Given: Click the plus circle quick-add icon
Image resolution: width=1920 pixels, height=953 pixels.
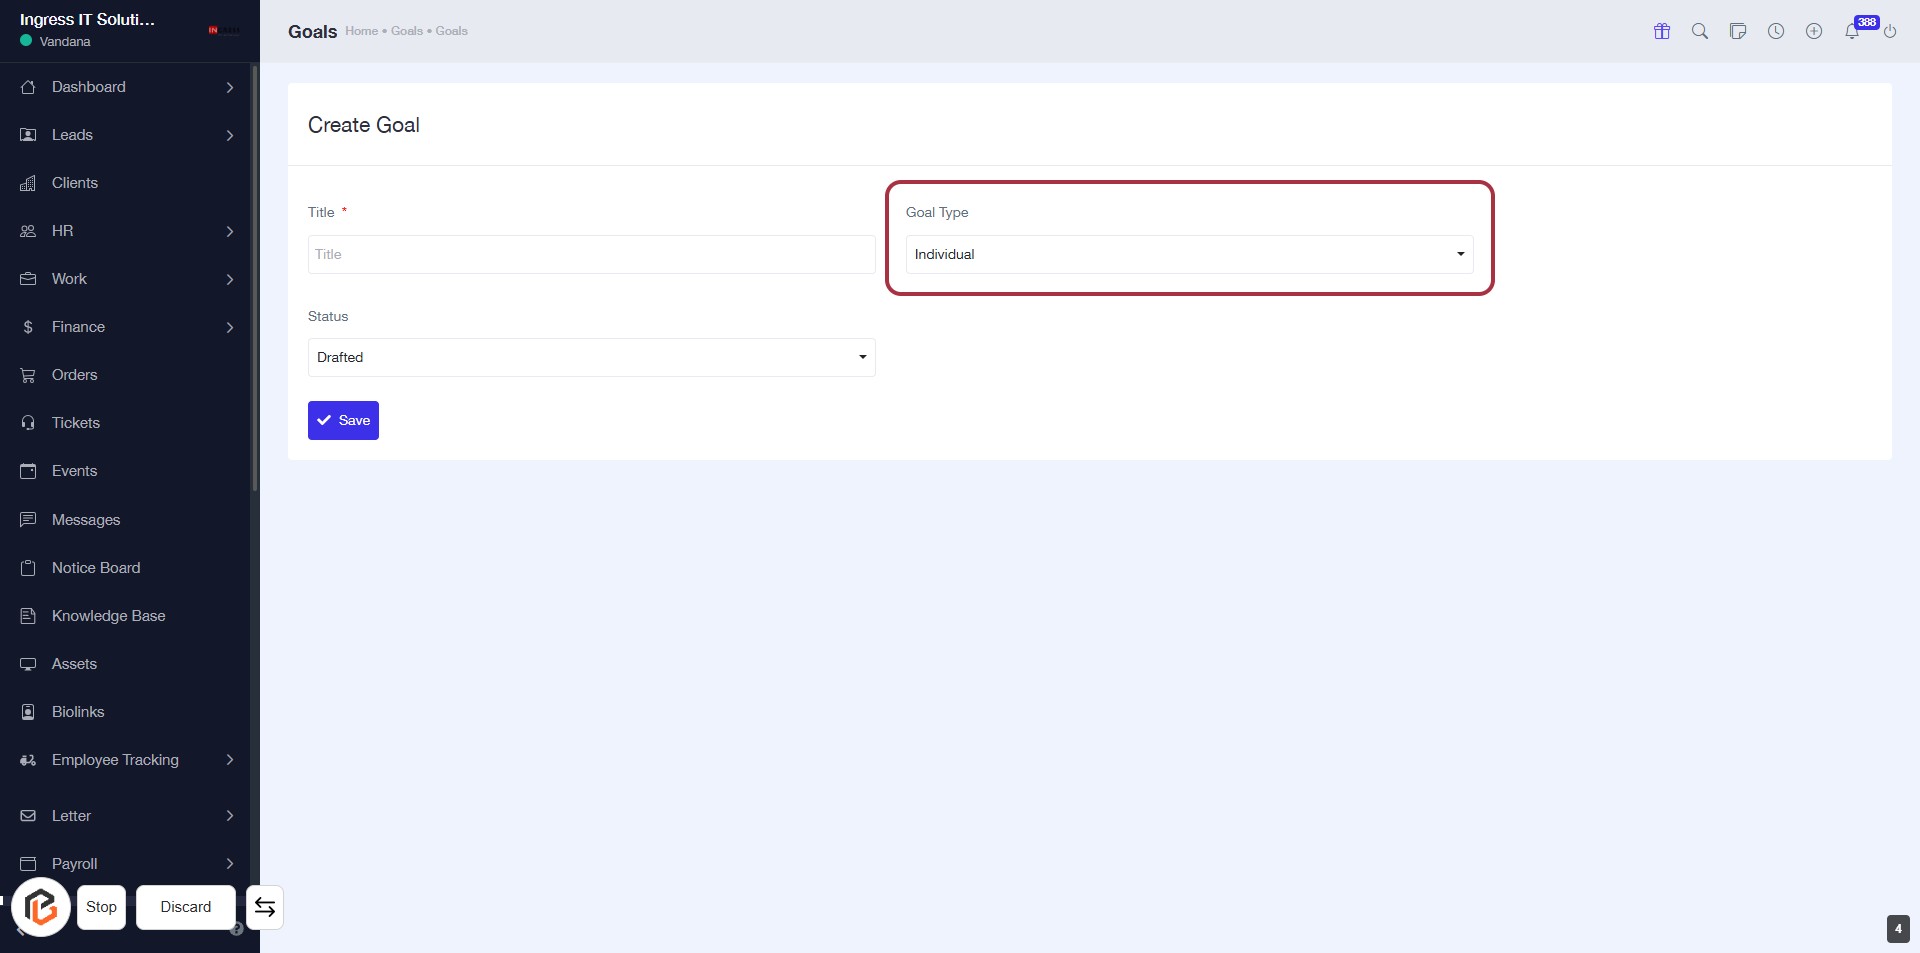Looking at the screenshot, I should click(x=1814, y=31).
